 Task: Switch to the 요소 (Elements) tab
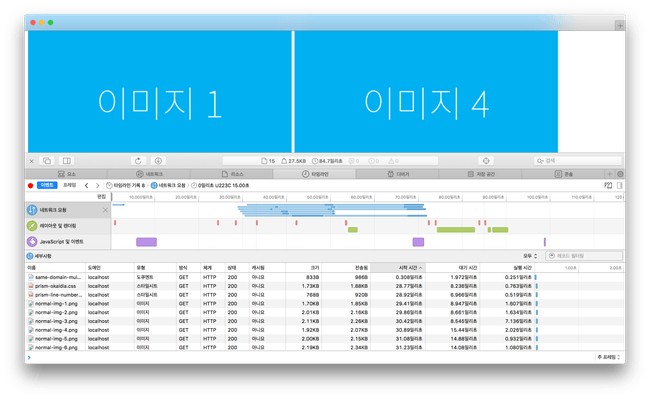(67, 174)
